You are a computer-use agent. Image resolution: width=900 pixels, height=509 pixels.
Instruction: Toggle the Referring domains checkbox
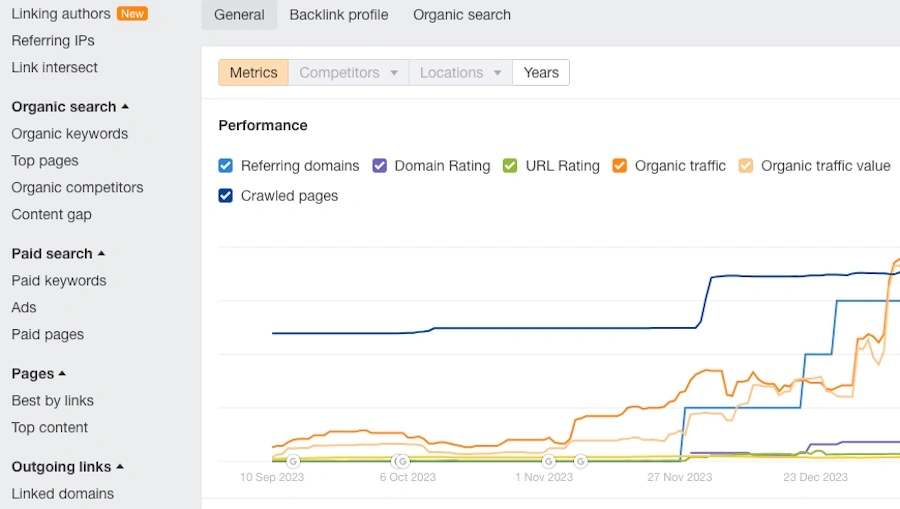point(226,166)
